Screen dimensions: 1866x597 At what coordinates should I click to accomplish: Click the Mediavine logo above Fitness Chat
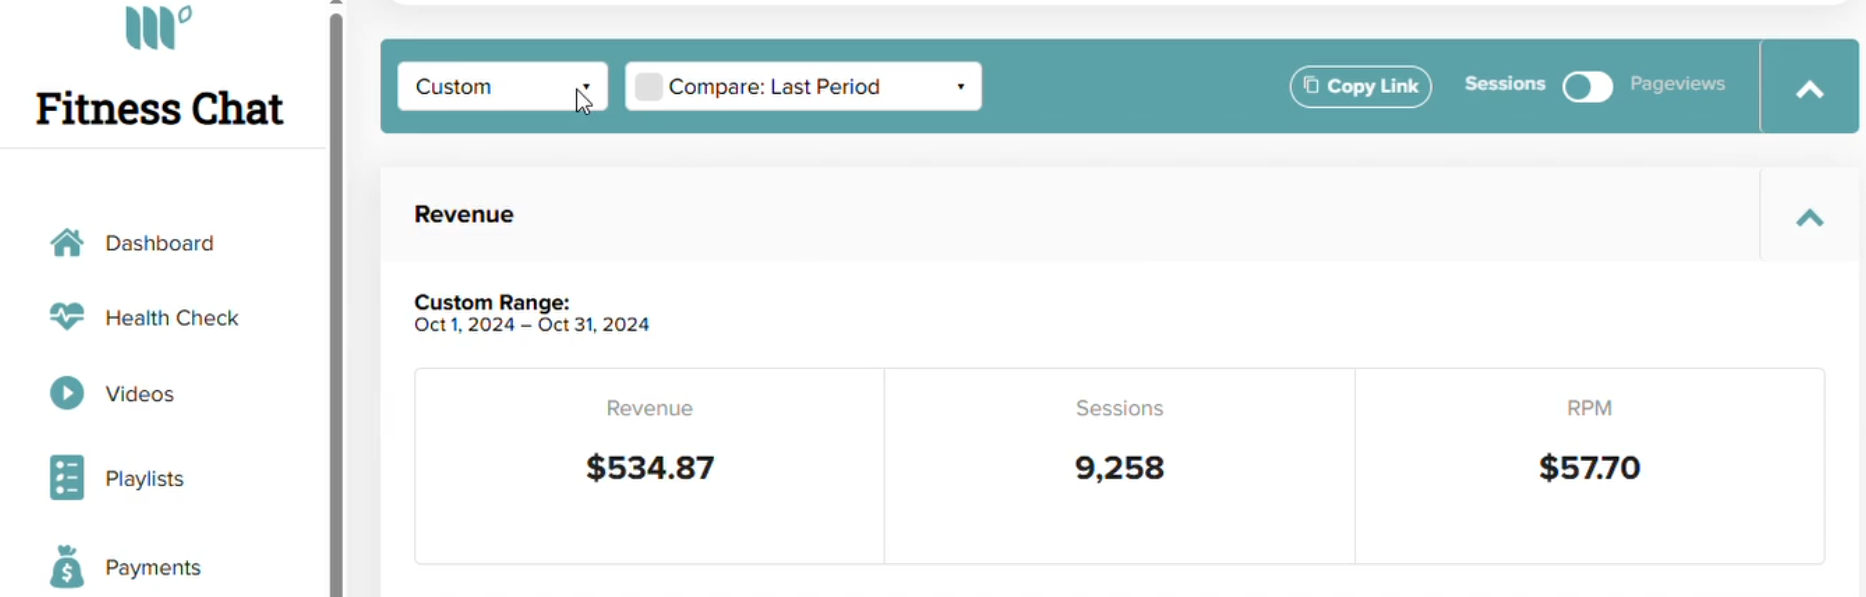point(158,27)
